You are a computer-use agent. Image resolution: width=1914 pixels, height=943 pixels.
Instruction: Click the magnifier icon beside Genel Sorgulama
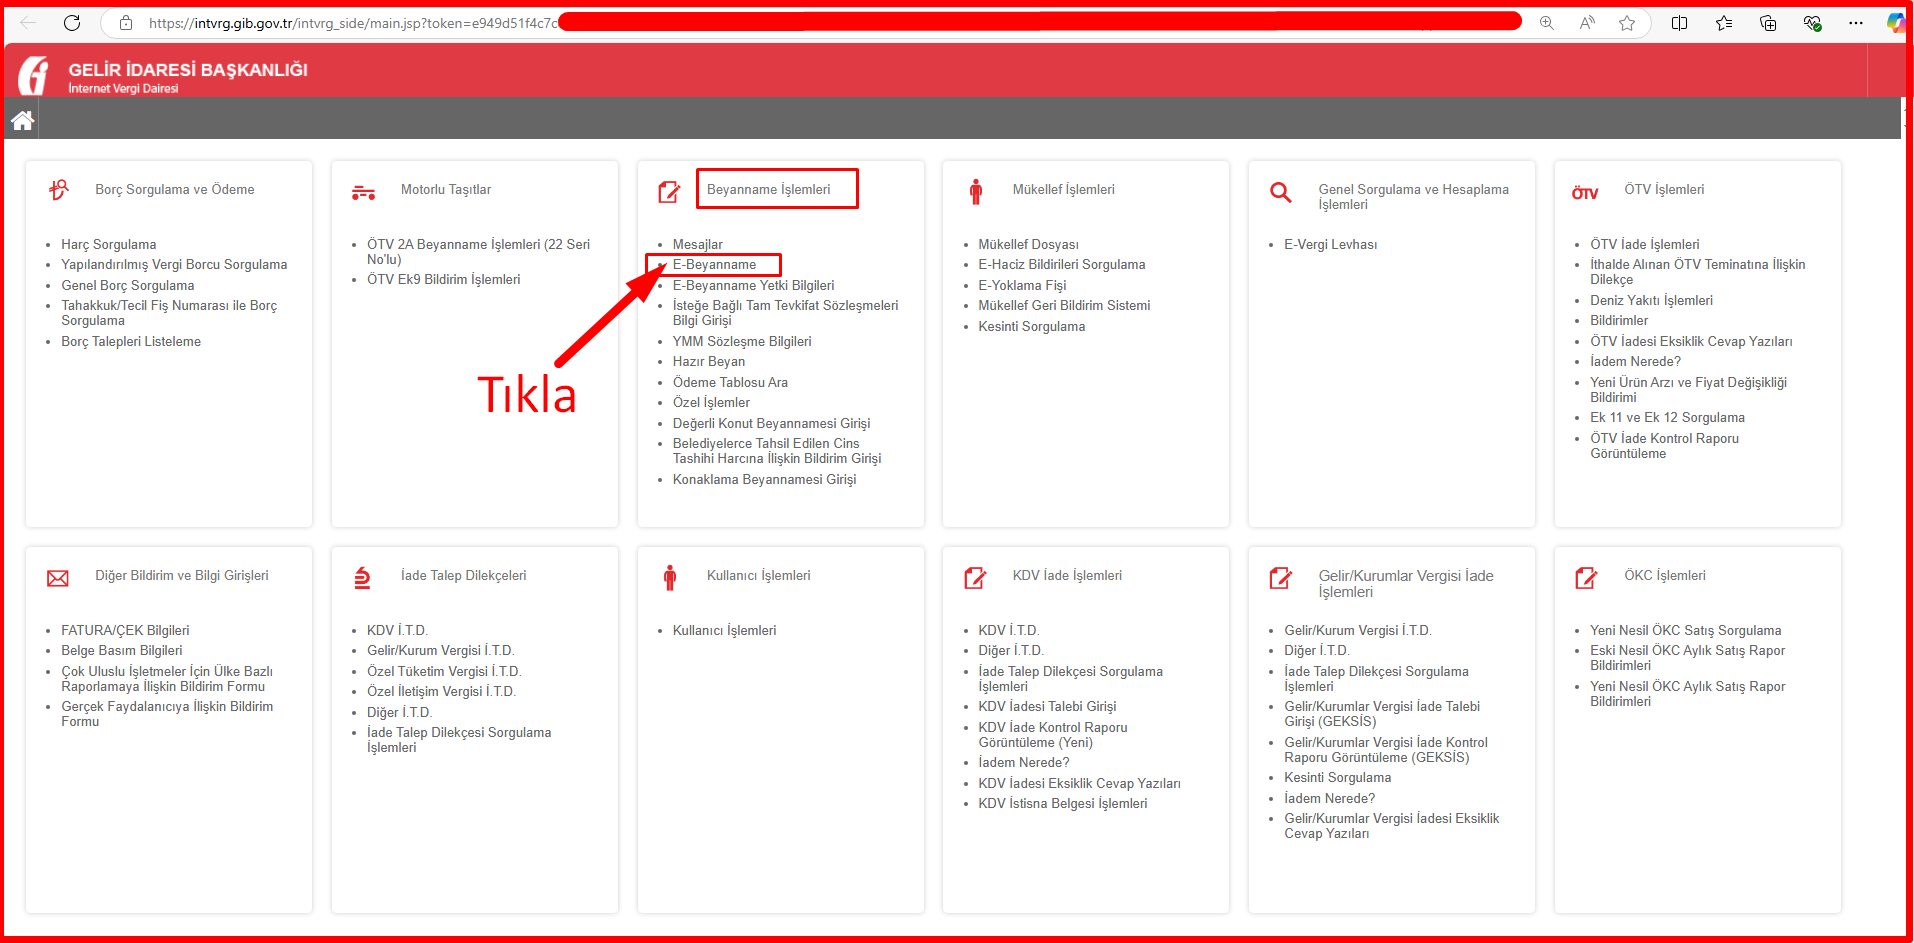[1280, 192]
